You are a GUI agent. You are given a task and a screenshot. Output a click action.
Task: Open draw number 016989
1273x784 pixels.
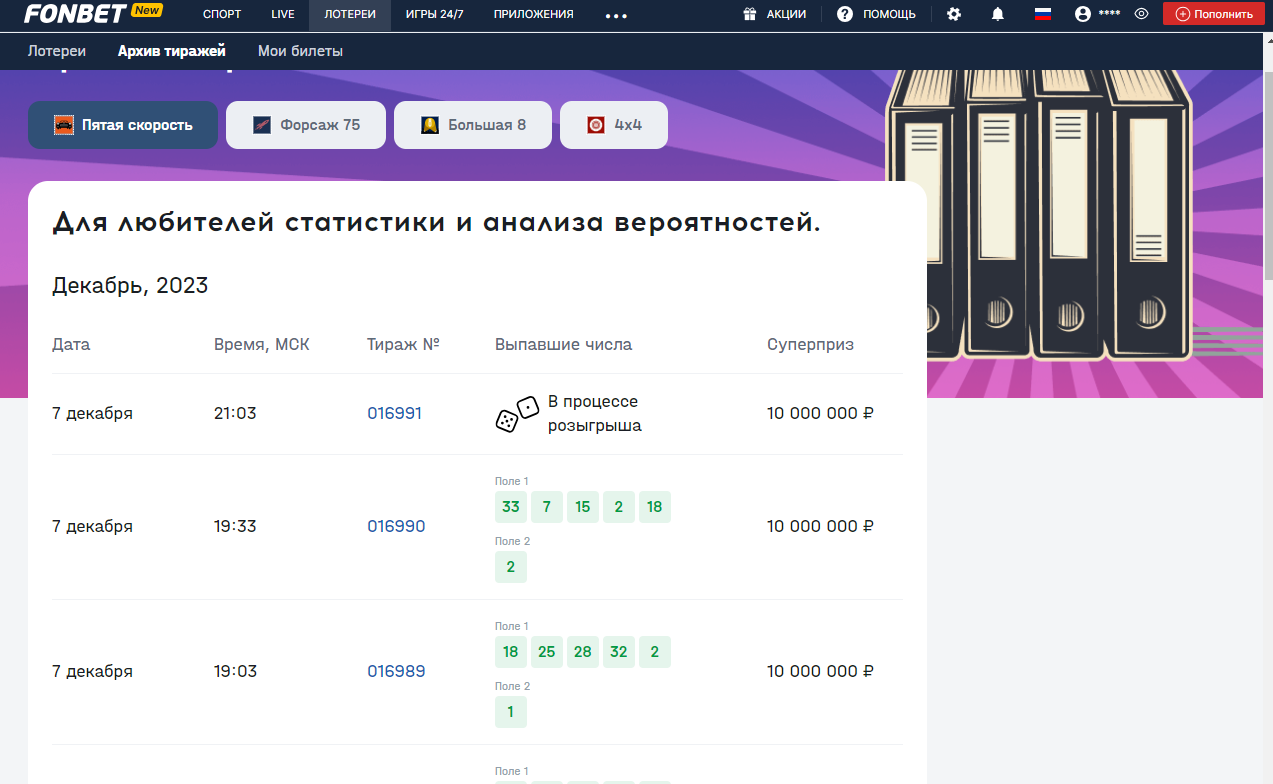tap(396, 671)
